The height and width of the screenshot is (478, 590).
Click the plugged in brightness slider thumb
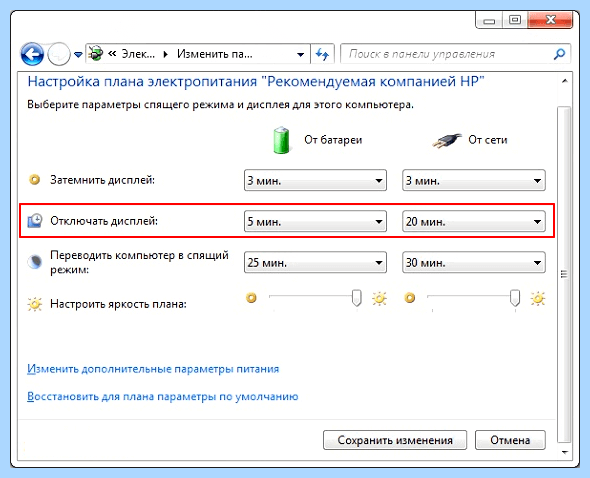pos(515,298)
